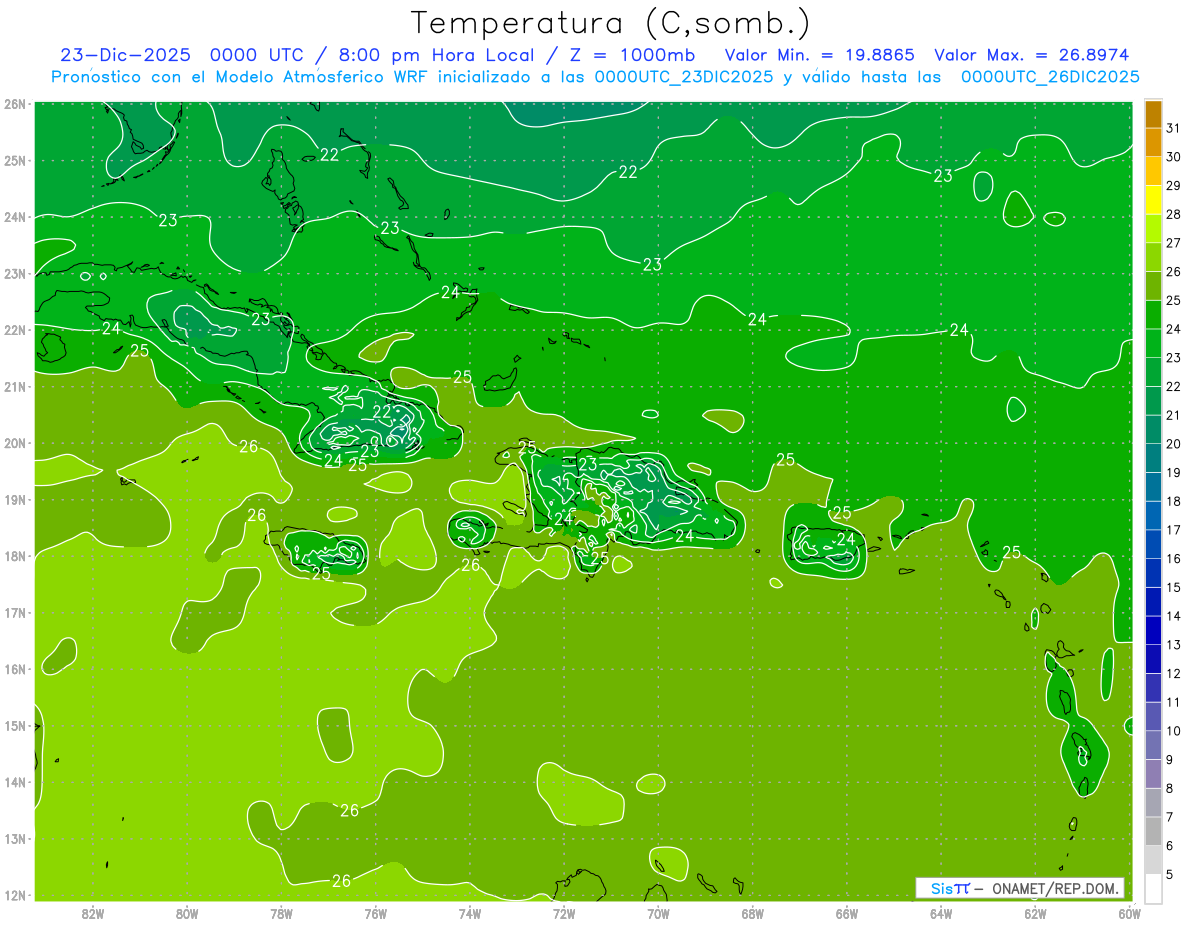Click the 62W longitude axis label
Image resolution: width=1200 pixels, height=927 pixels.
point(1035,913)
